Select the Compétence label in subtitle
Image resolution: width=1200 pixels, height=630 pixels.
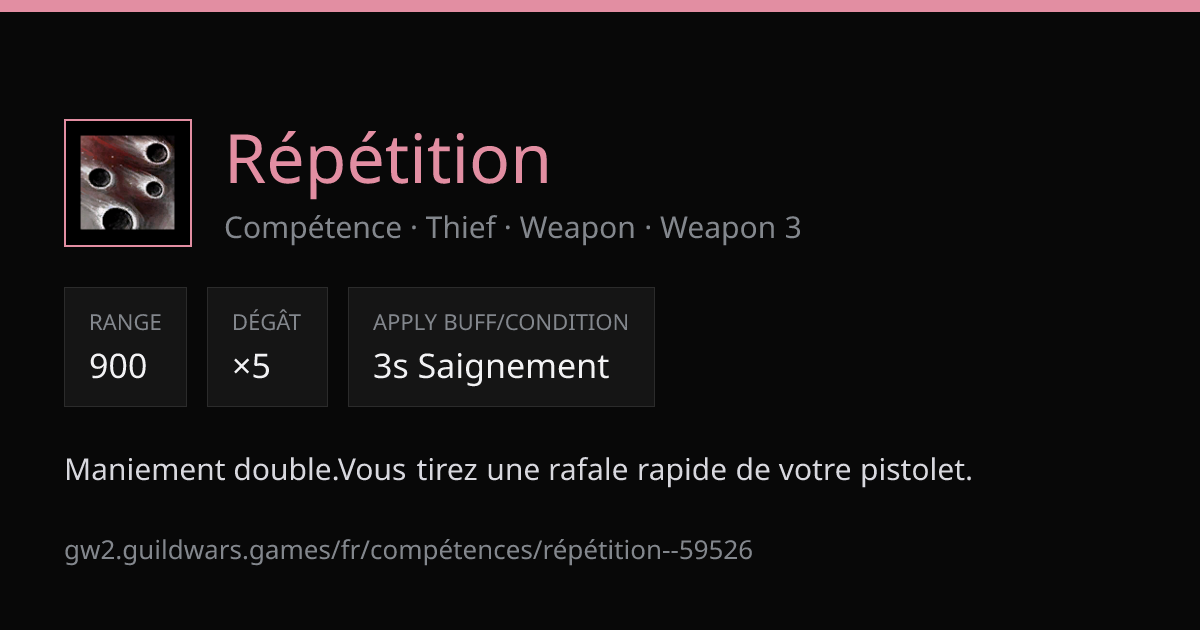313,228
